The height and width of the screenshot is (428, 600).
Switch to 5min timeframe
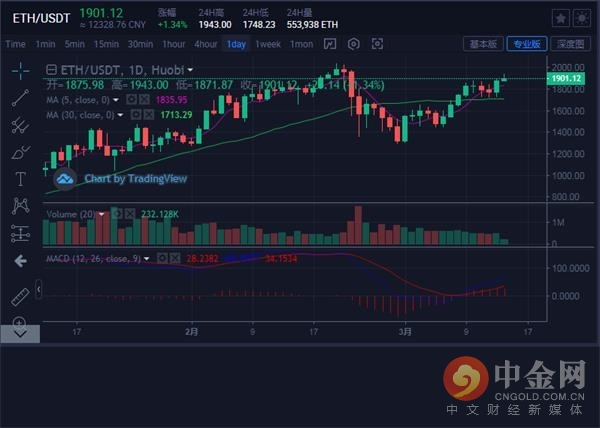(75, 44)
